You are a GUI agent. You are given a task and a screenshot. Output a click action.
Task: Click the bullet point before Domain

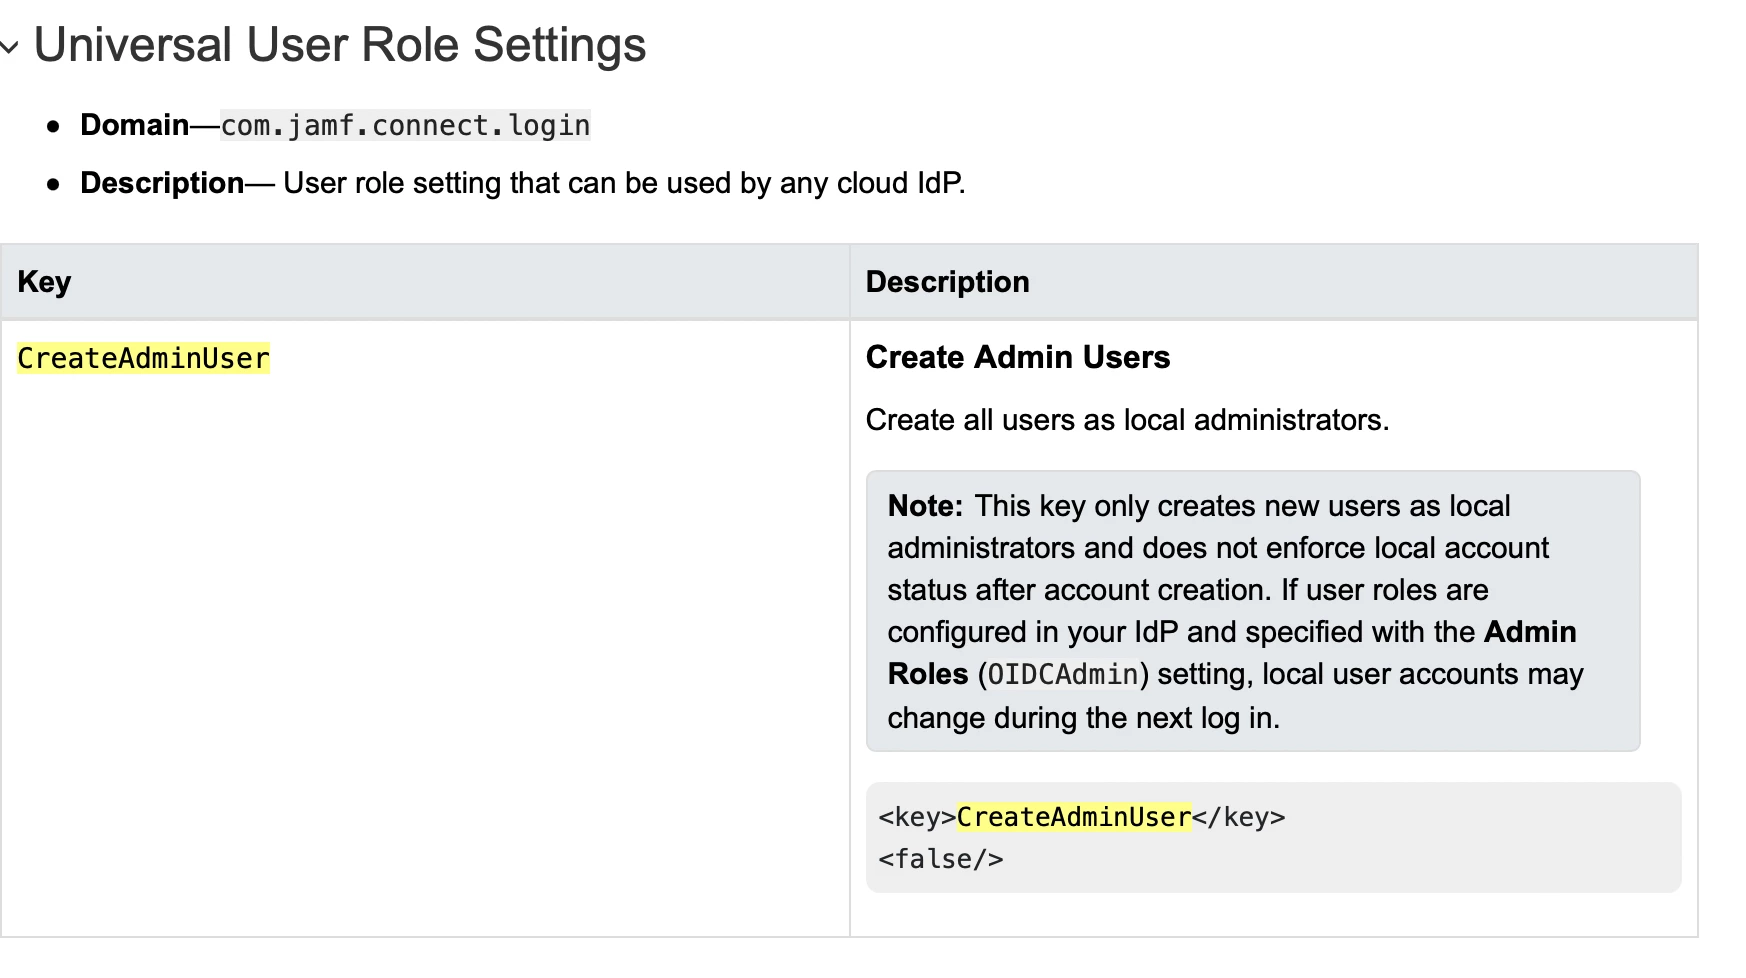pos(54,126)
